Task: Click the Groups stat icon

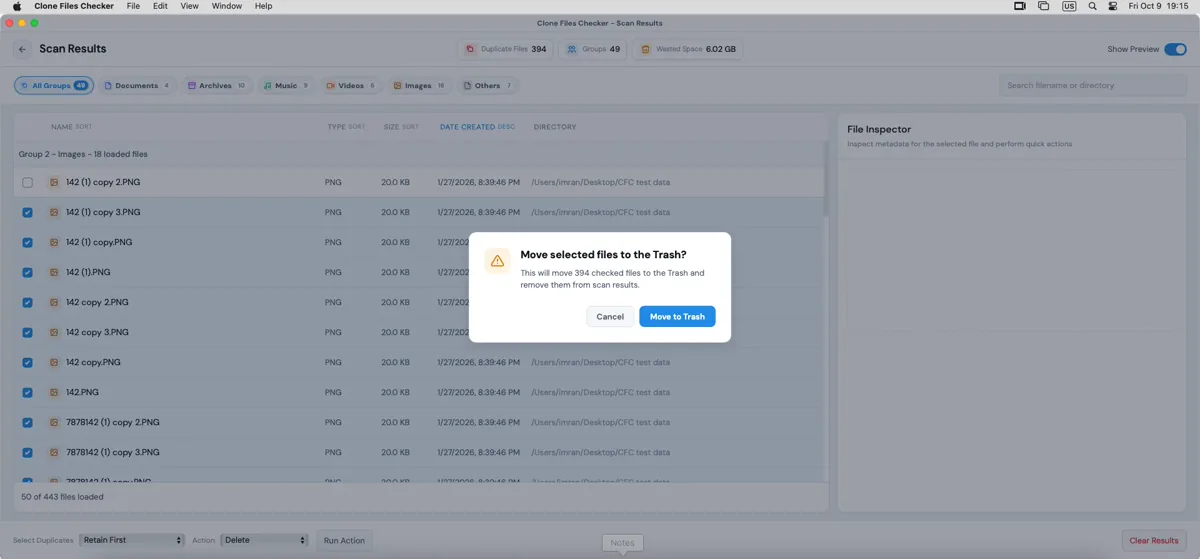Action: point(572,49)
